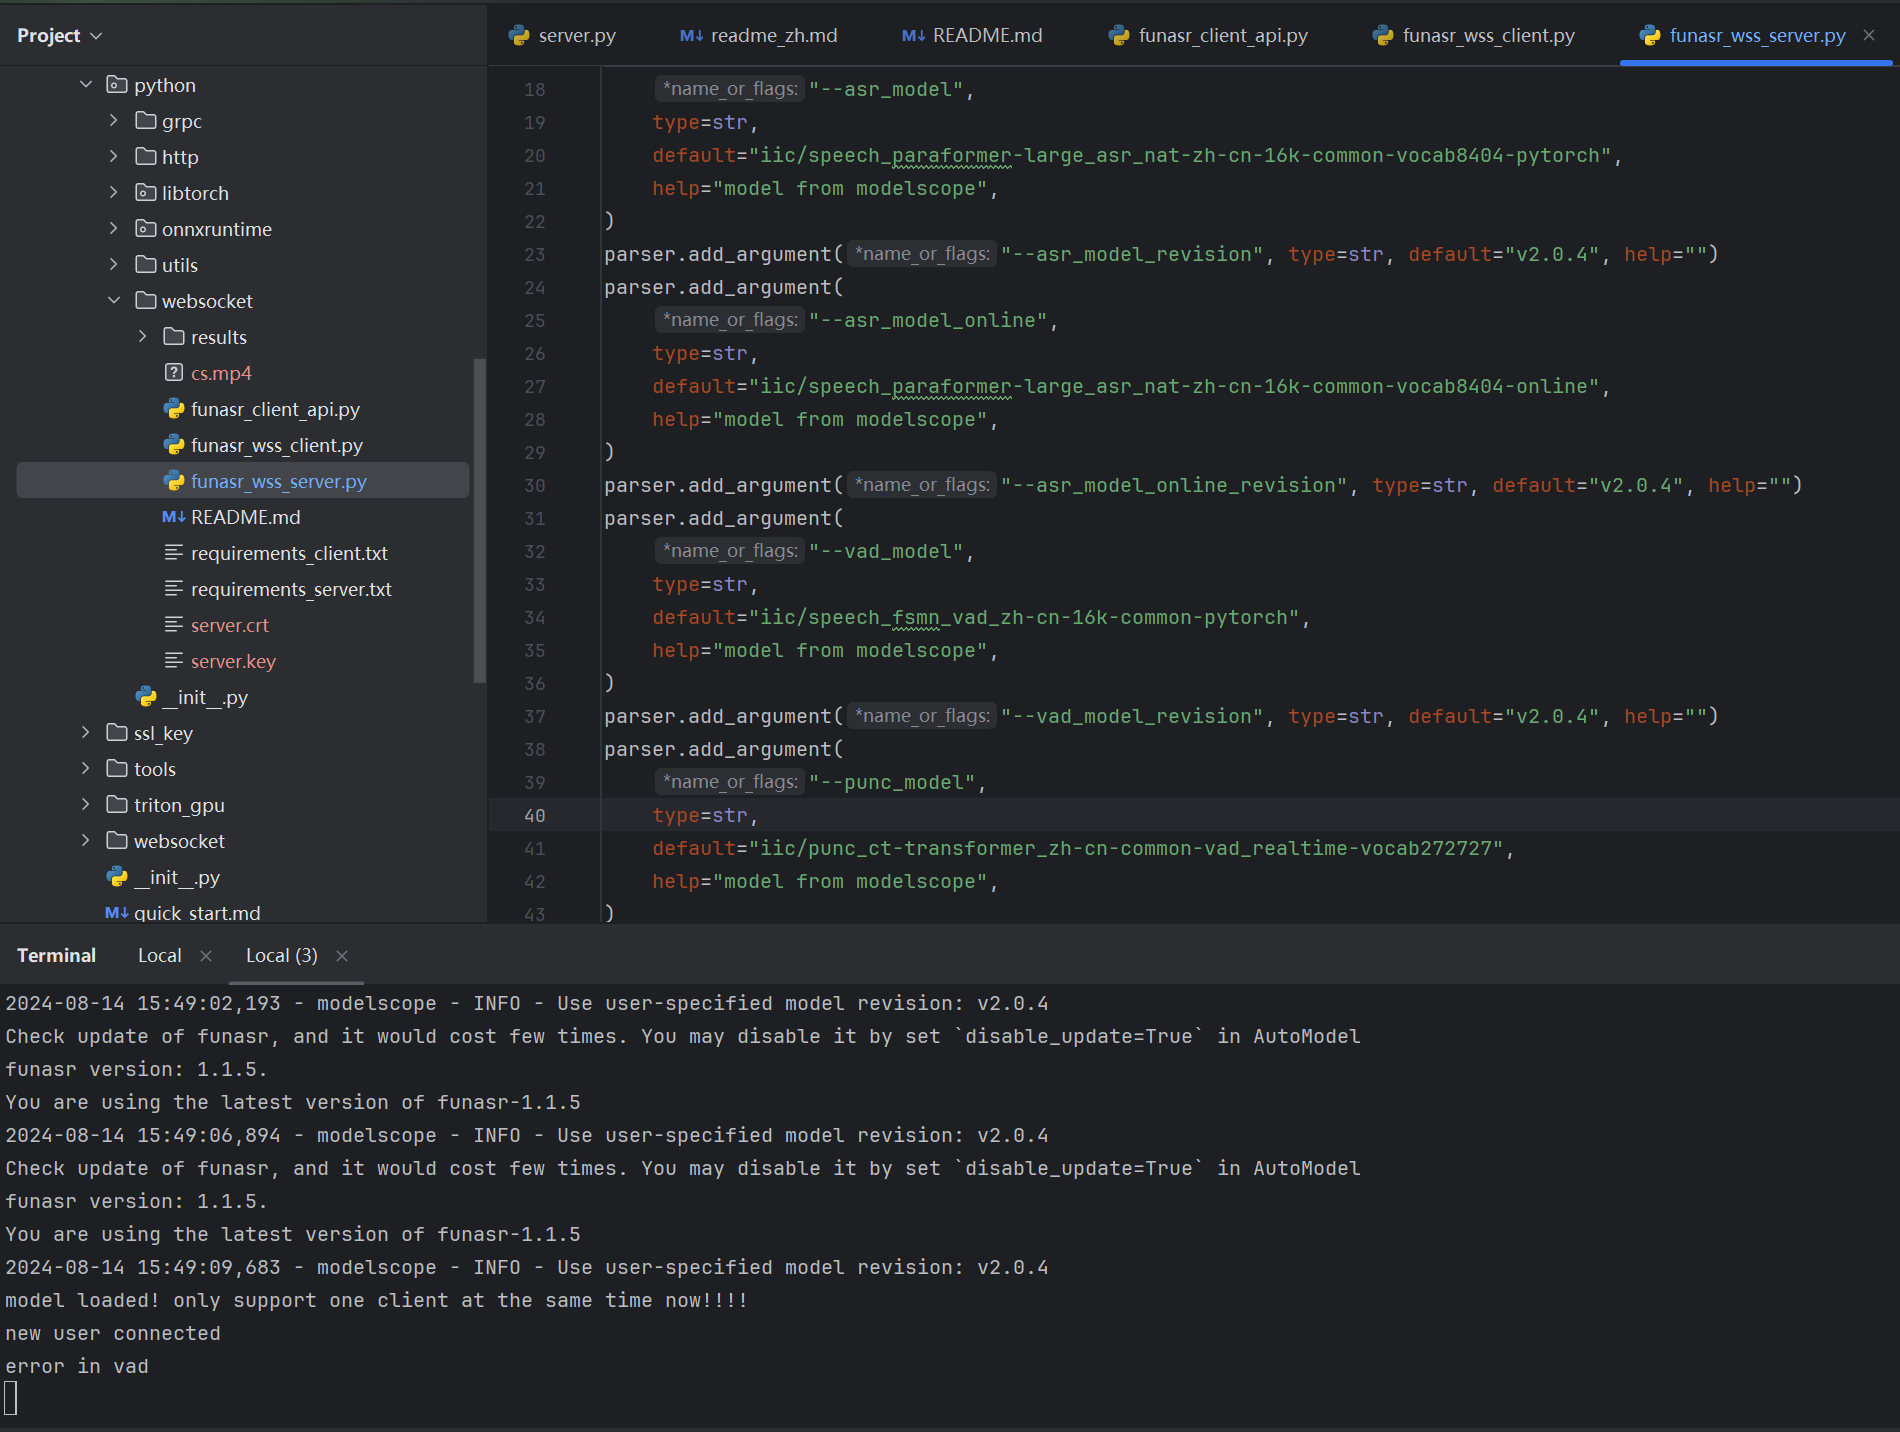1900x1432 pixels.
Task: Expand the triton_gpu folder
Action: click(86, 805)
